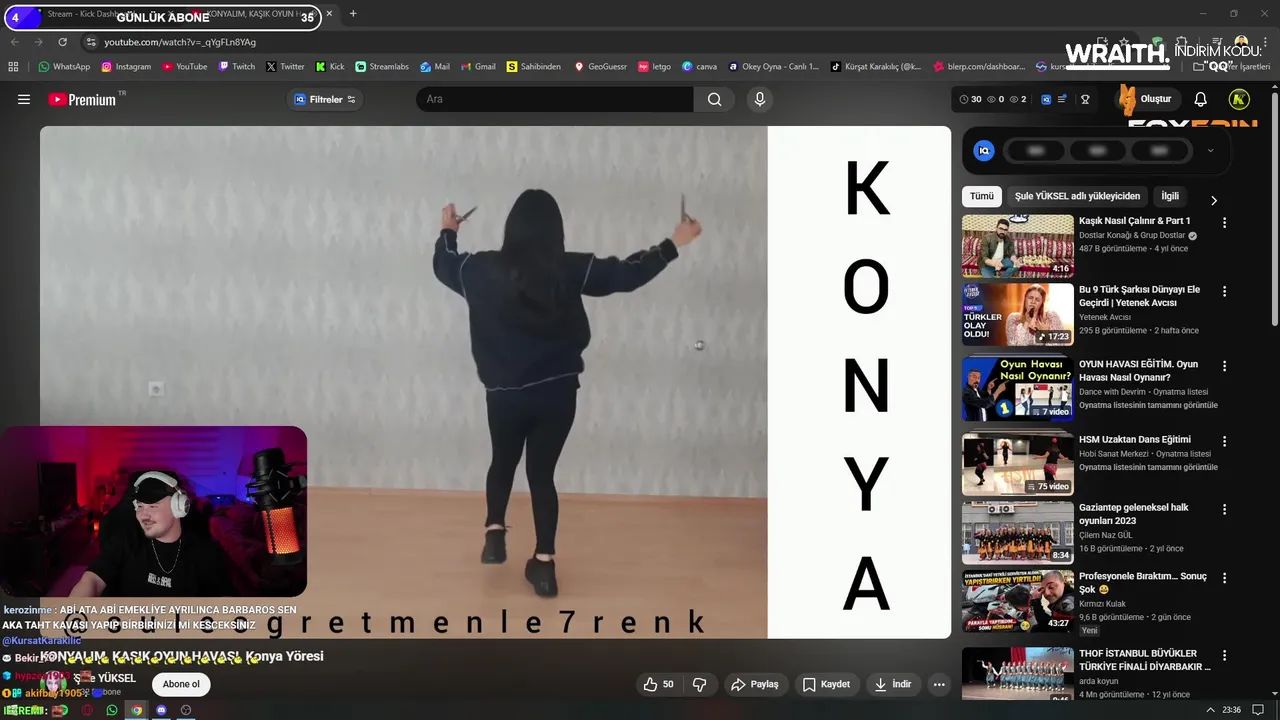Open Okey Oyna bookmark
This screenshot has width=1280, height=720.
coord(773,67)
